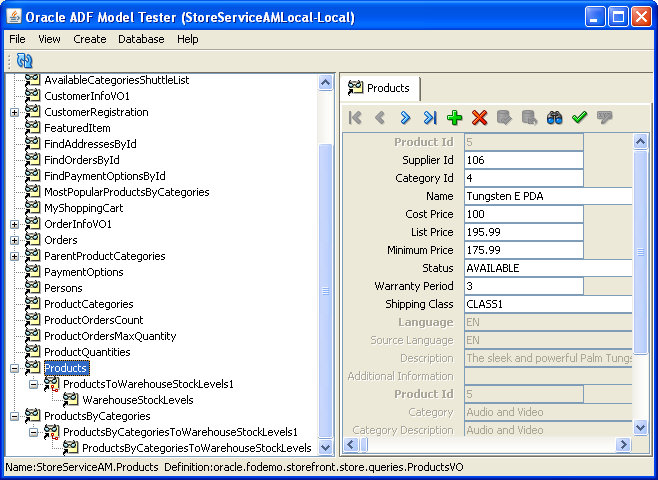Viewport: 658px width, 480px height.
Task: Collapse the ProductsToWarehouseStockLevels1 node
Action: point(34,384)
